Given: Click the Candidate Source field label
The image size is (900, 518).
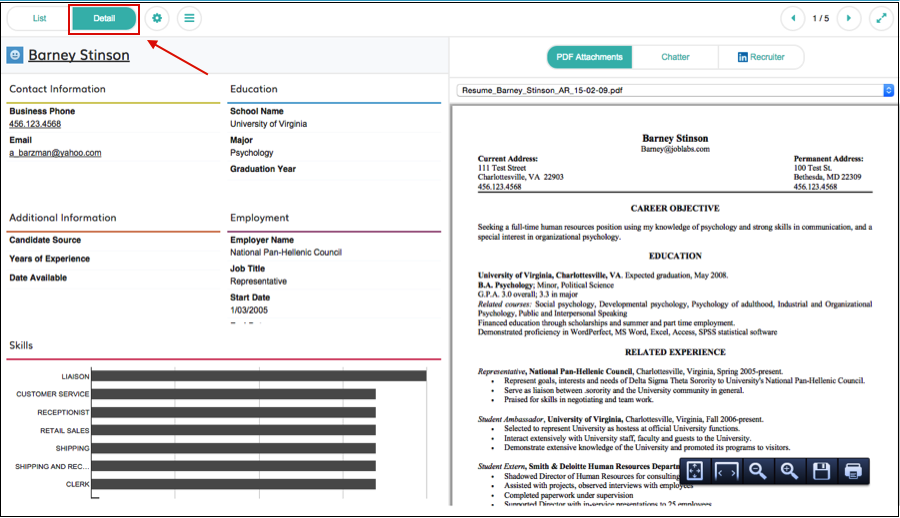Looking at the screenshot, I should (x=45, y=240).
